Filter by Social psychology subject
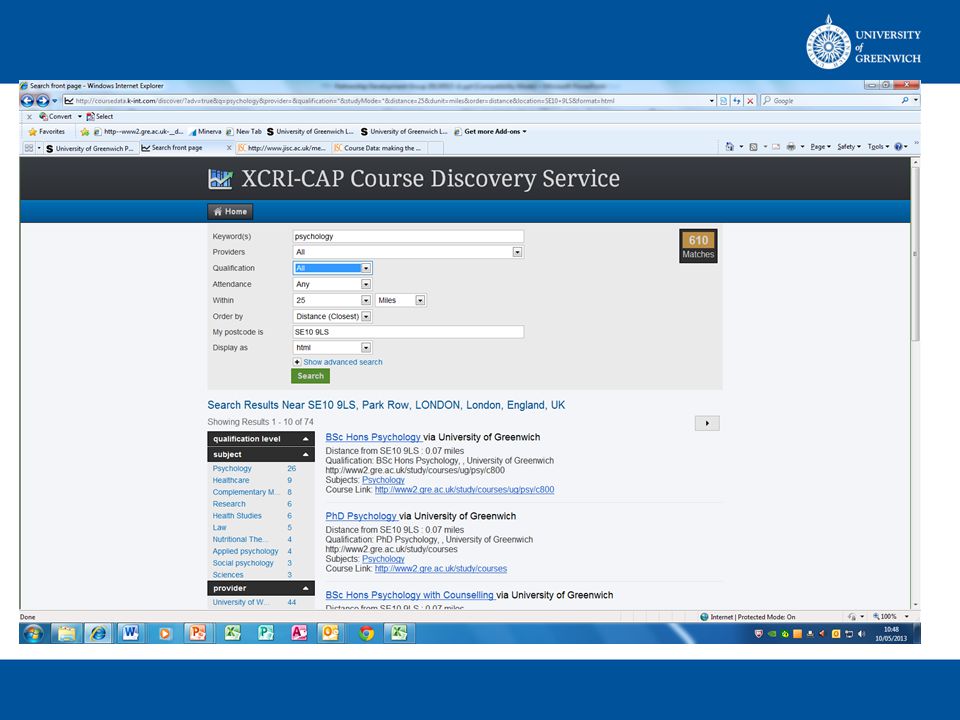Screen dimensions: 960x720 pos(243,563)
